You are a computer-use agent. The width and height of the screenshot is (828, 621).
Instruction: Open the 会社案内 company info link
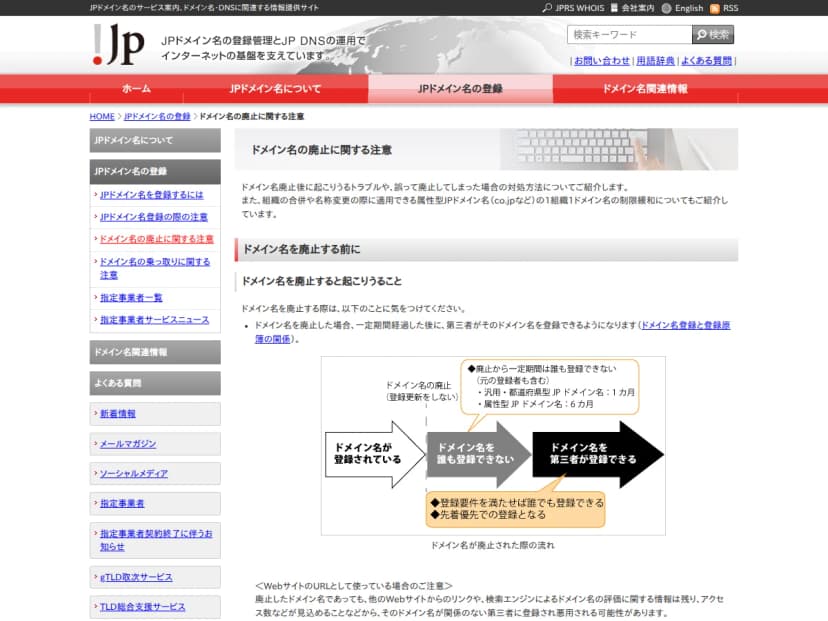pos(633,8)
